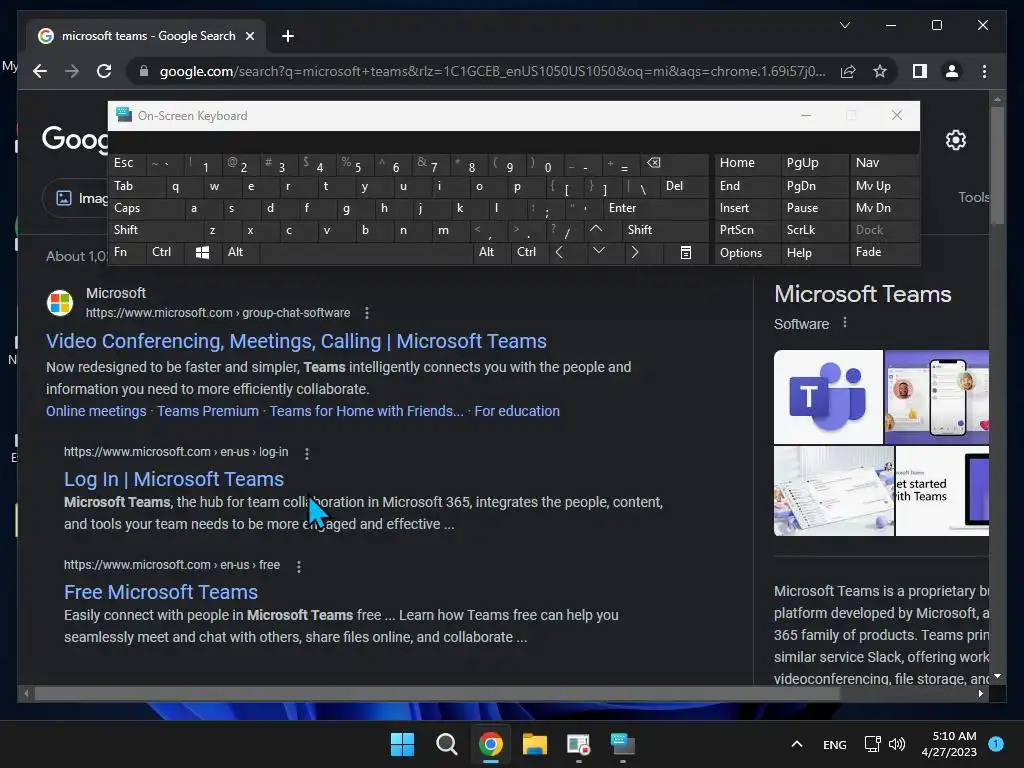Follow the For education sitelink

[x=517, y=411]
